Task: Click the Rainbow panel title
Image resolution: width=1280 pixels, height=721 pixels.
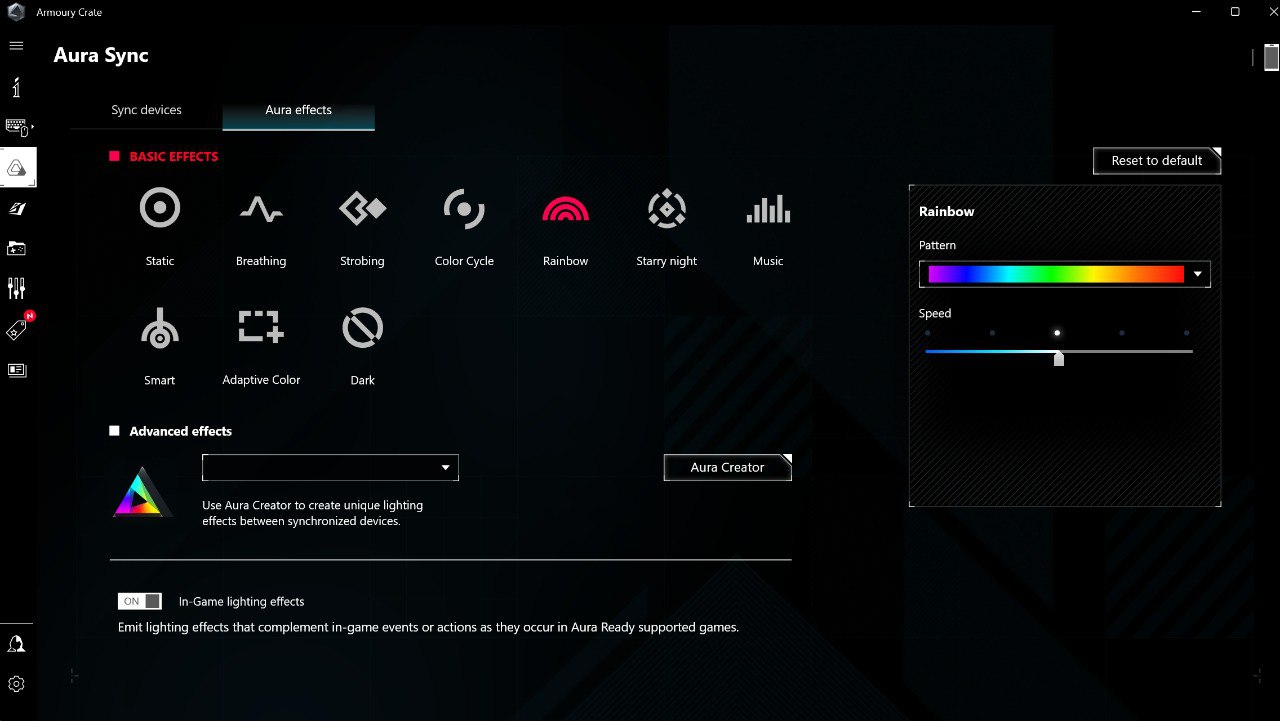Action: [x=946, y=211]
